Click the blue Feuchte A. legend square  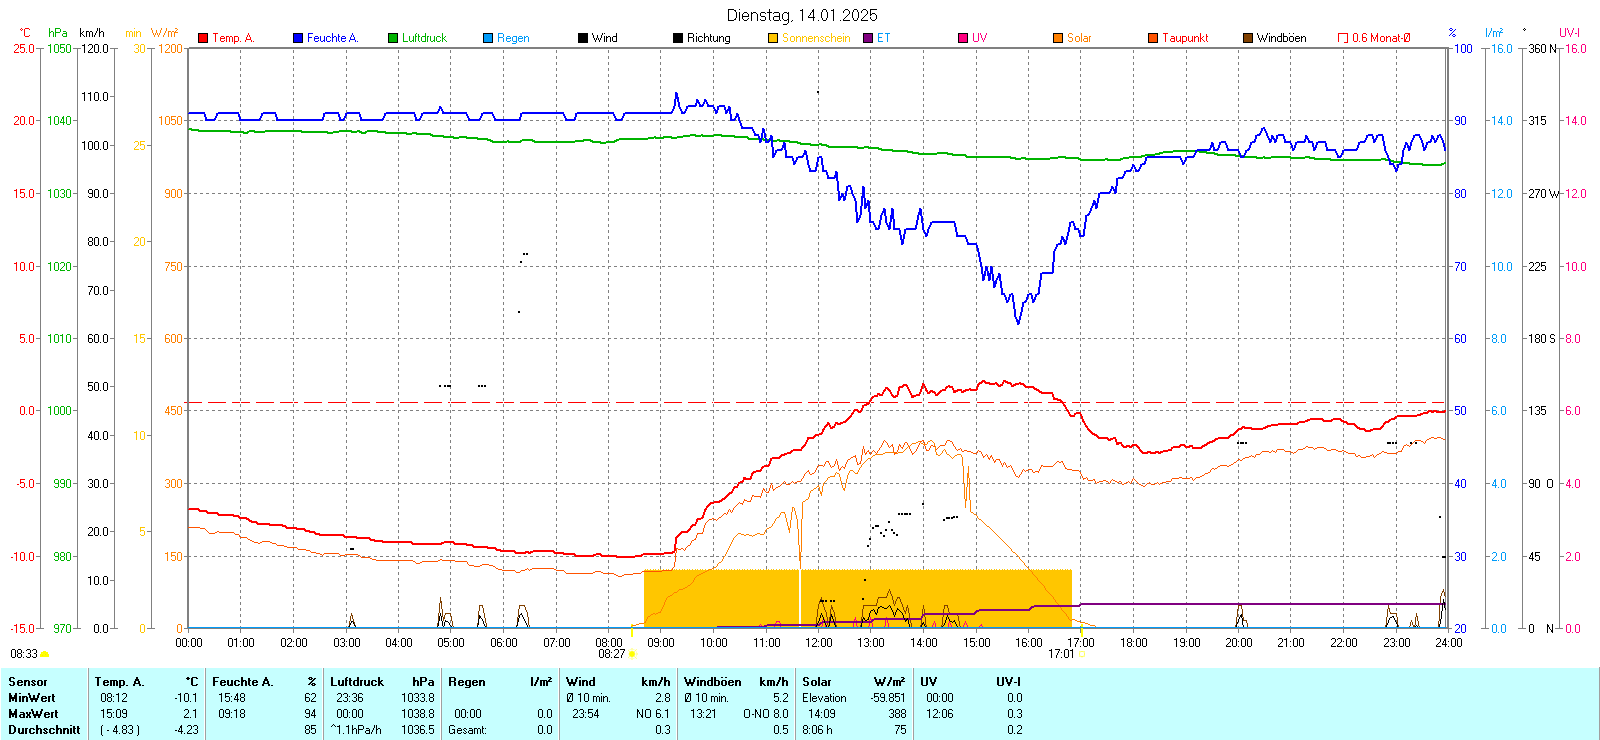coord(298,38)
